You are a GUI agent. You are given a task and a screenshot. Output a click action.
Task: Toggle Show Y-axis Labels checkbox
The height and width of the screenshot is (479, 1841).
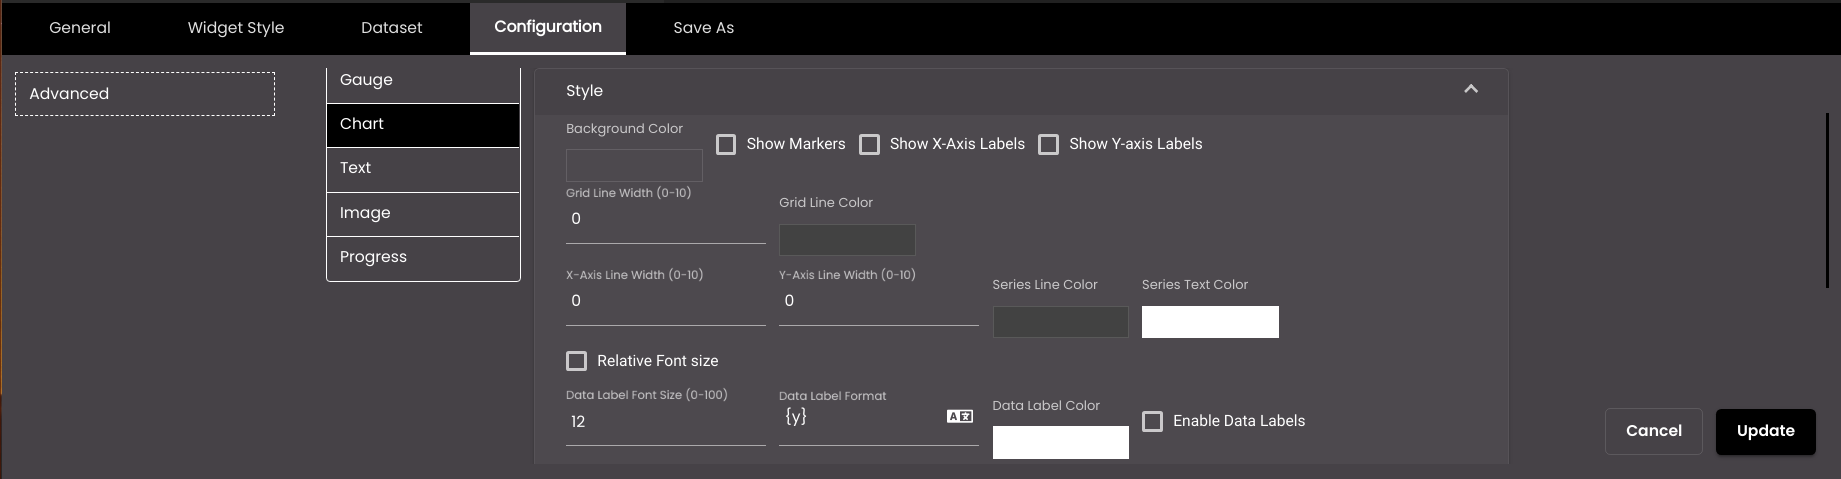pyautogui.click(x=1049, y=144)
